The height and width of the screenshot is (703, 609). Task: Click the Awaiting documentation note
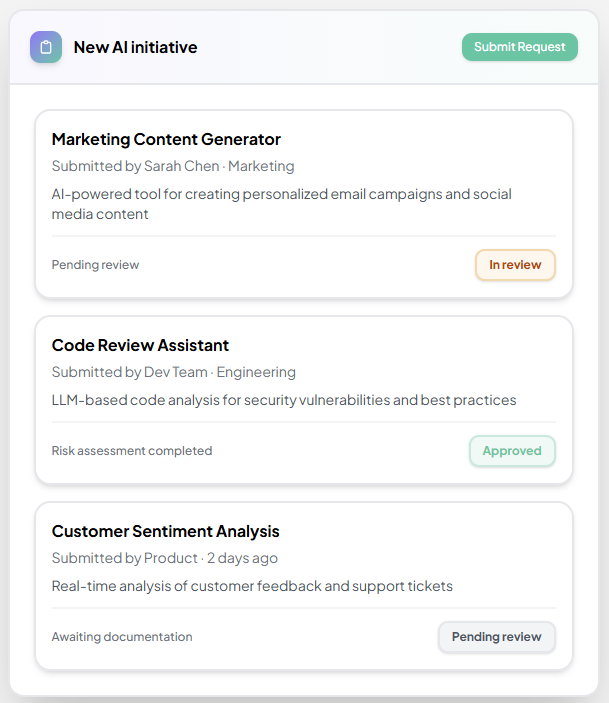[122, 637]
